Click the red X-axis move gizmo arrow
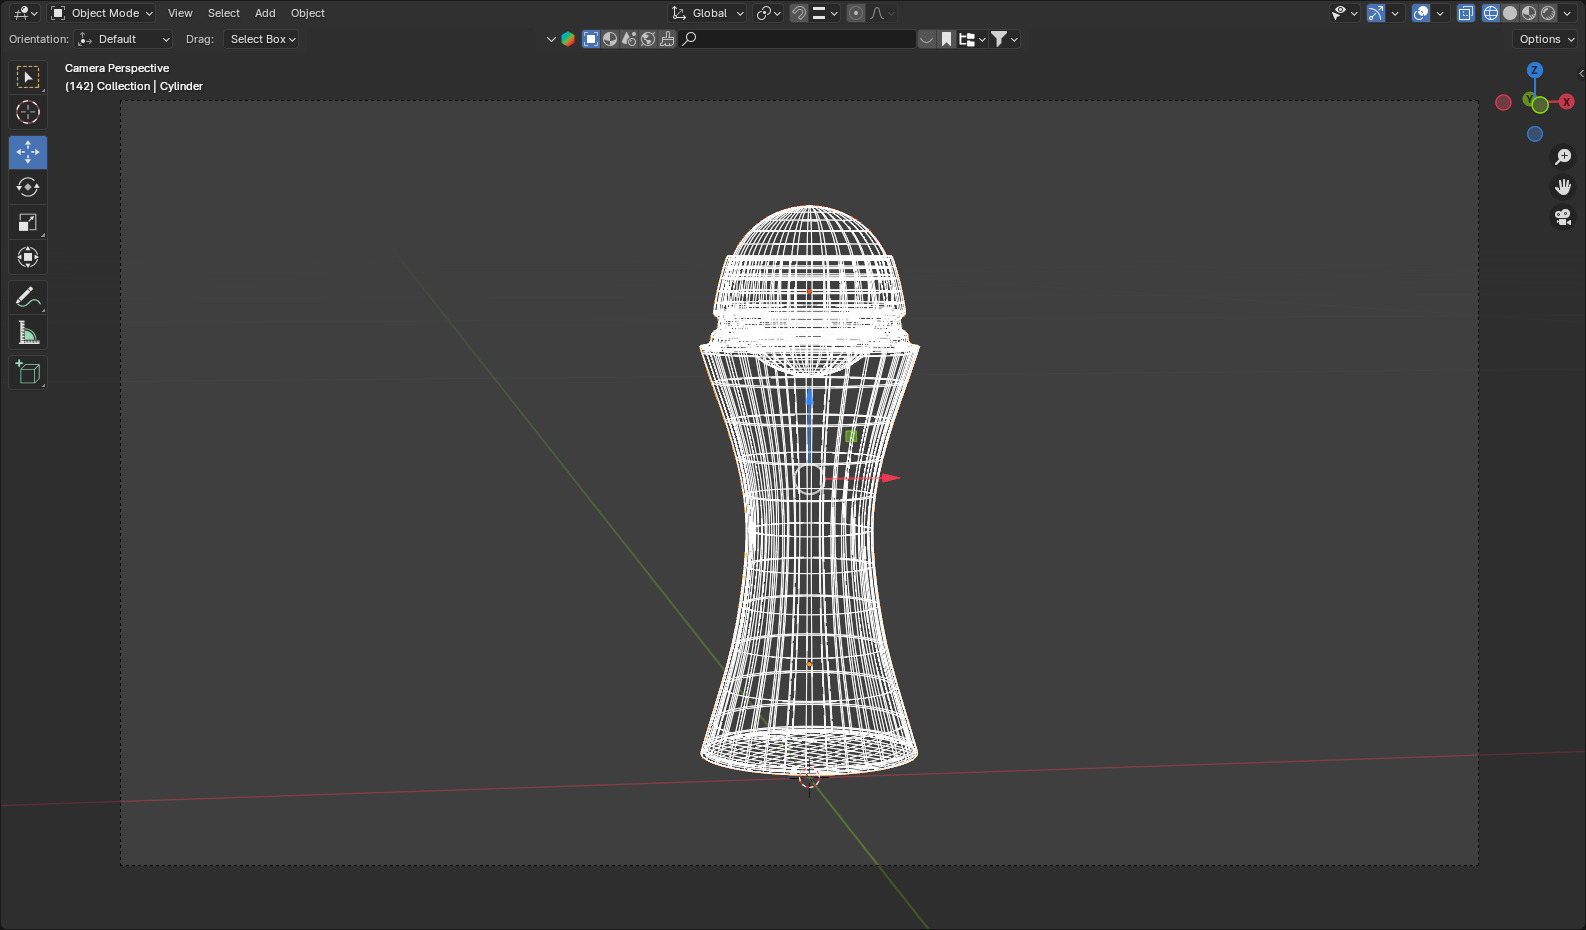The width and height of the screenshot is (1586, 930). (890, 478)
